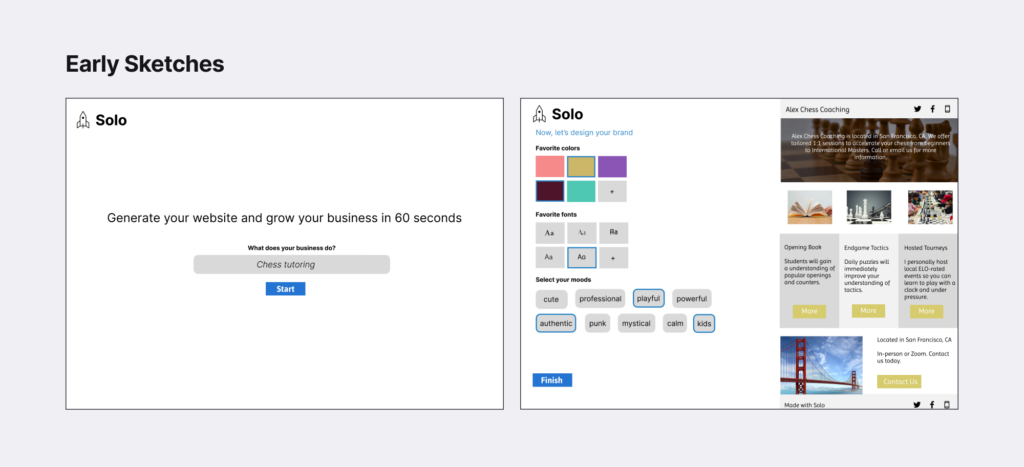Select the purple favorite color swatch
Image resolution: width=1024 pixels, height=467 pixels.
click(x=612, y=167)
